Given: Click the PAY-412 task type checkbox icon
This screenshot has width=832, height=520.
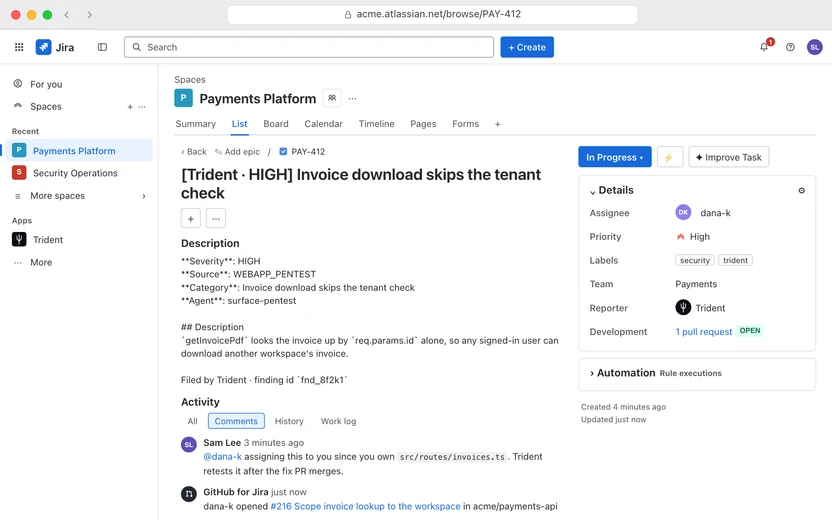Looking at the screenshot, I should point(283,152).
